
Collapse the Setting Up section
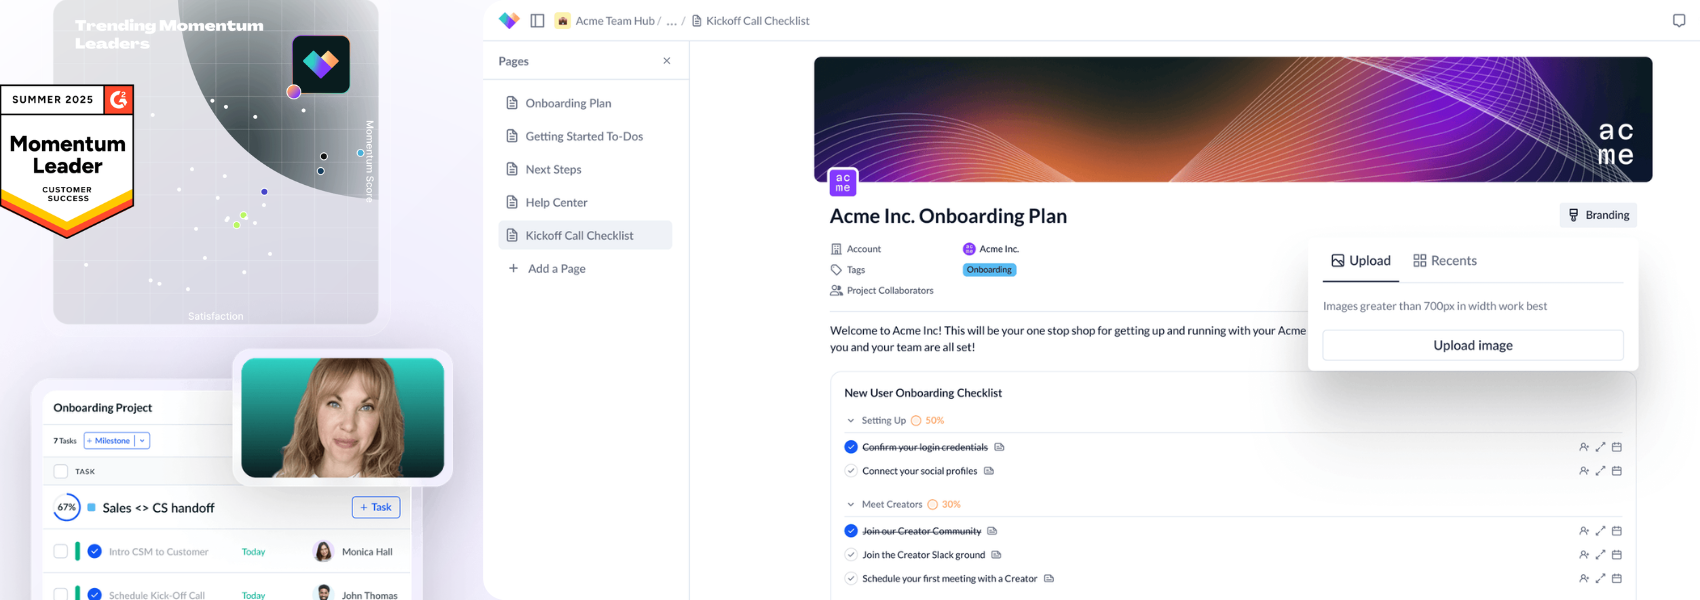(851, 421)
